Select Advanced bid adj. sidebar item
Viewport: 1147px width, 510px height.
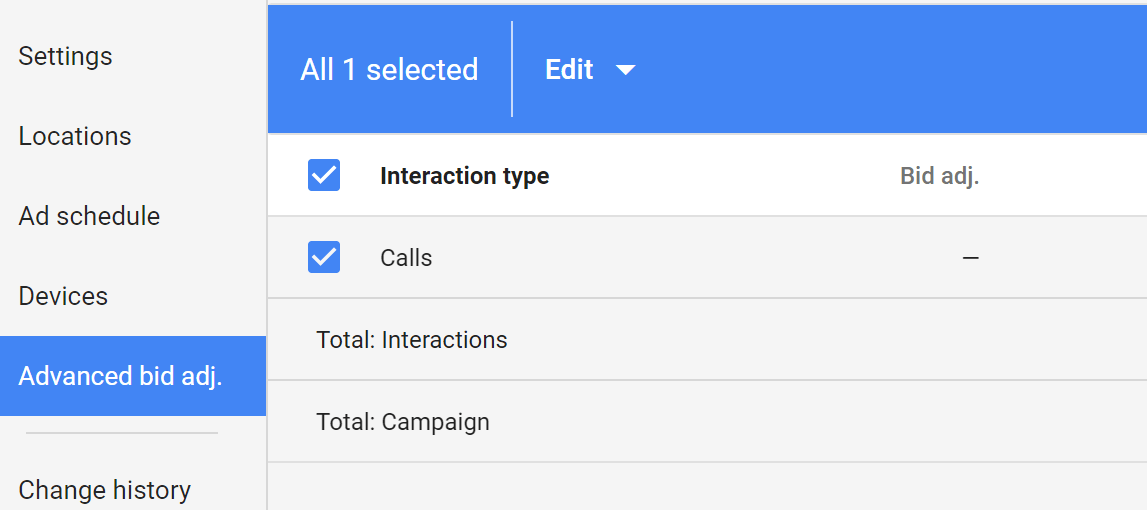(x=120, y=376)
